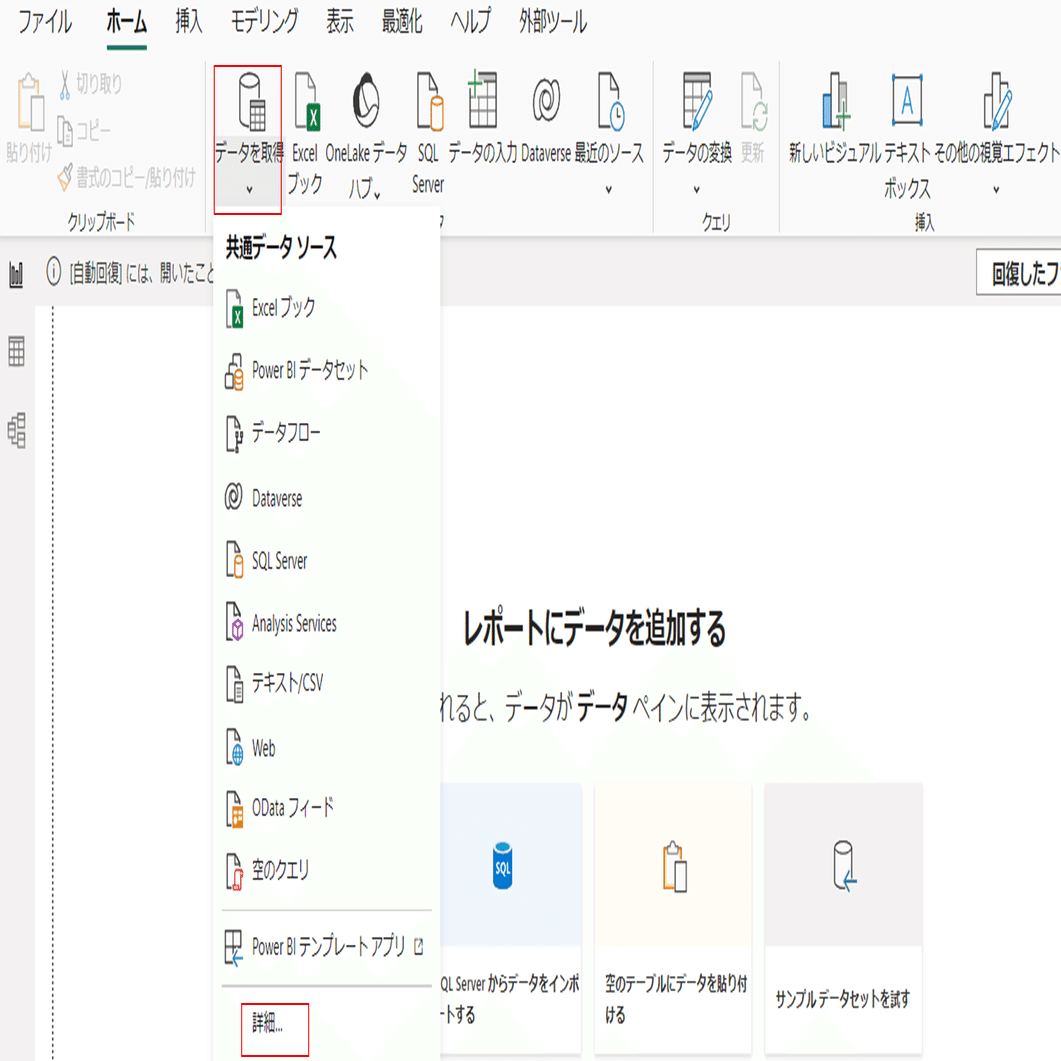Open the 挿入 ribbon tab
The width and height of the screenshot is (1061, 1061).
(x=189, y=22)
